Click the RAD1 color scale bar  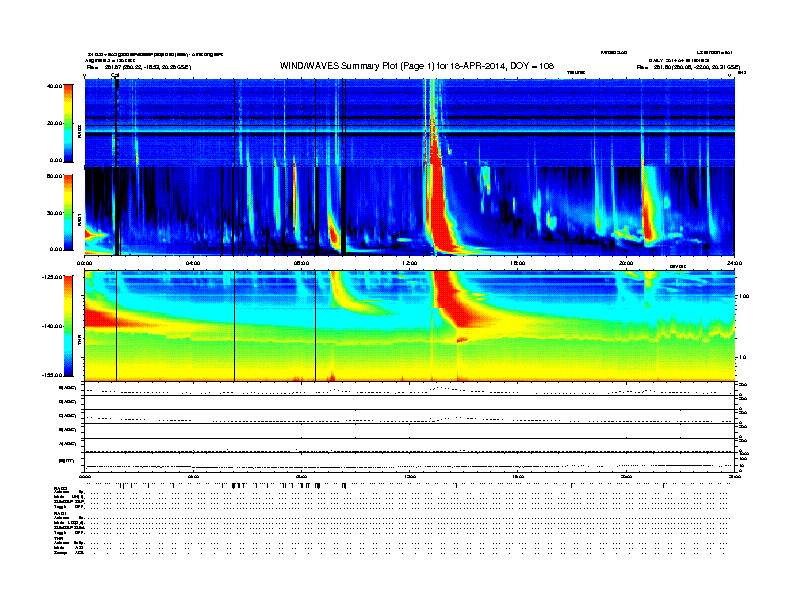(x=68, y=213)
